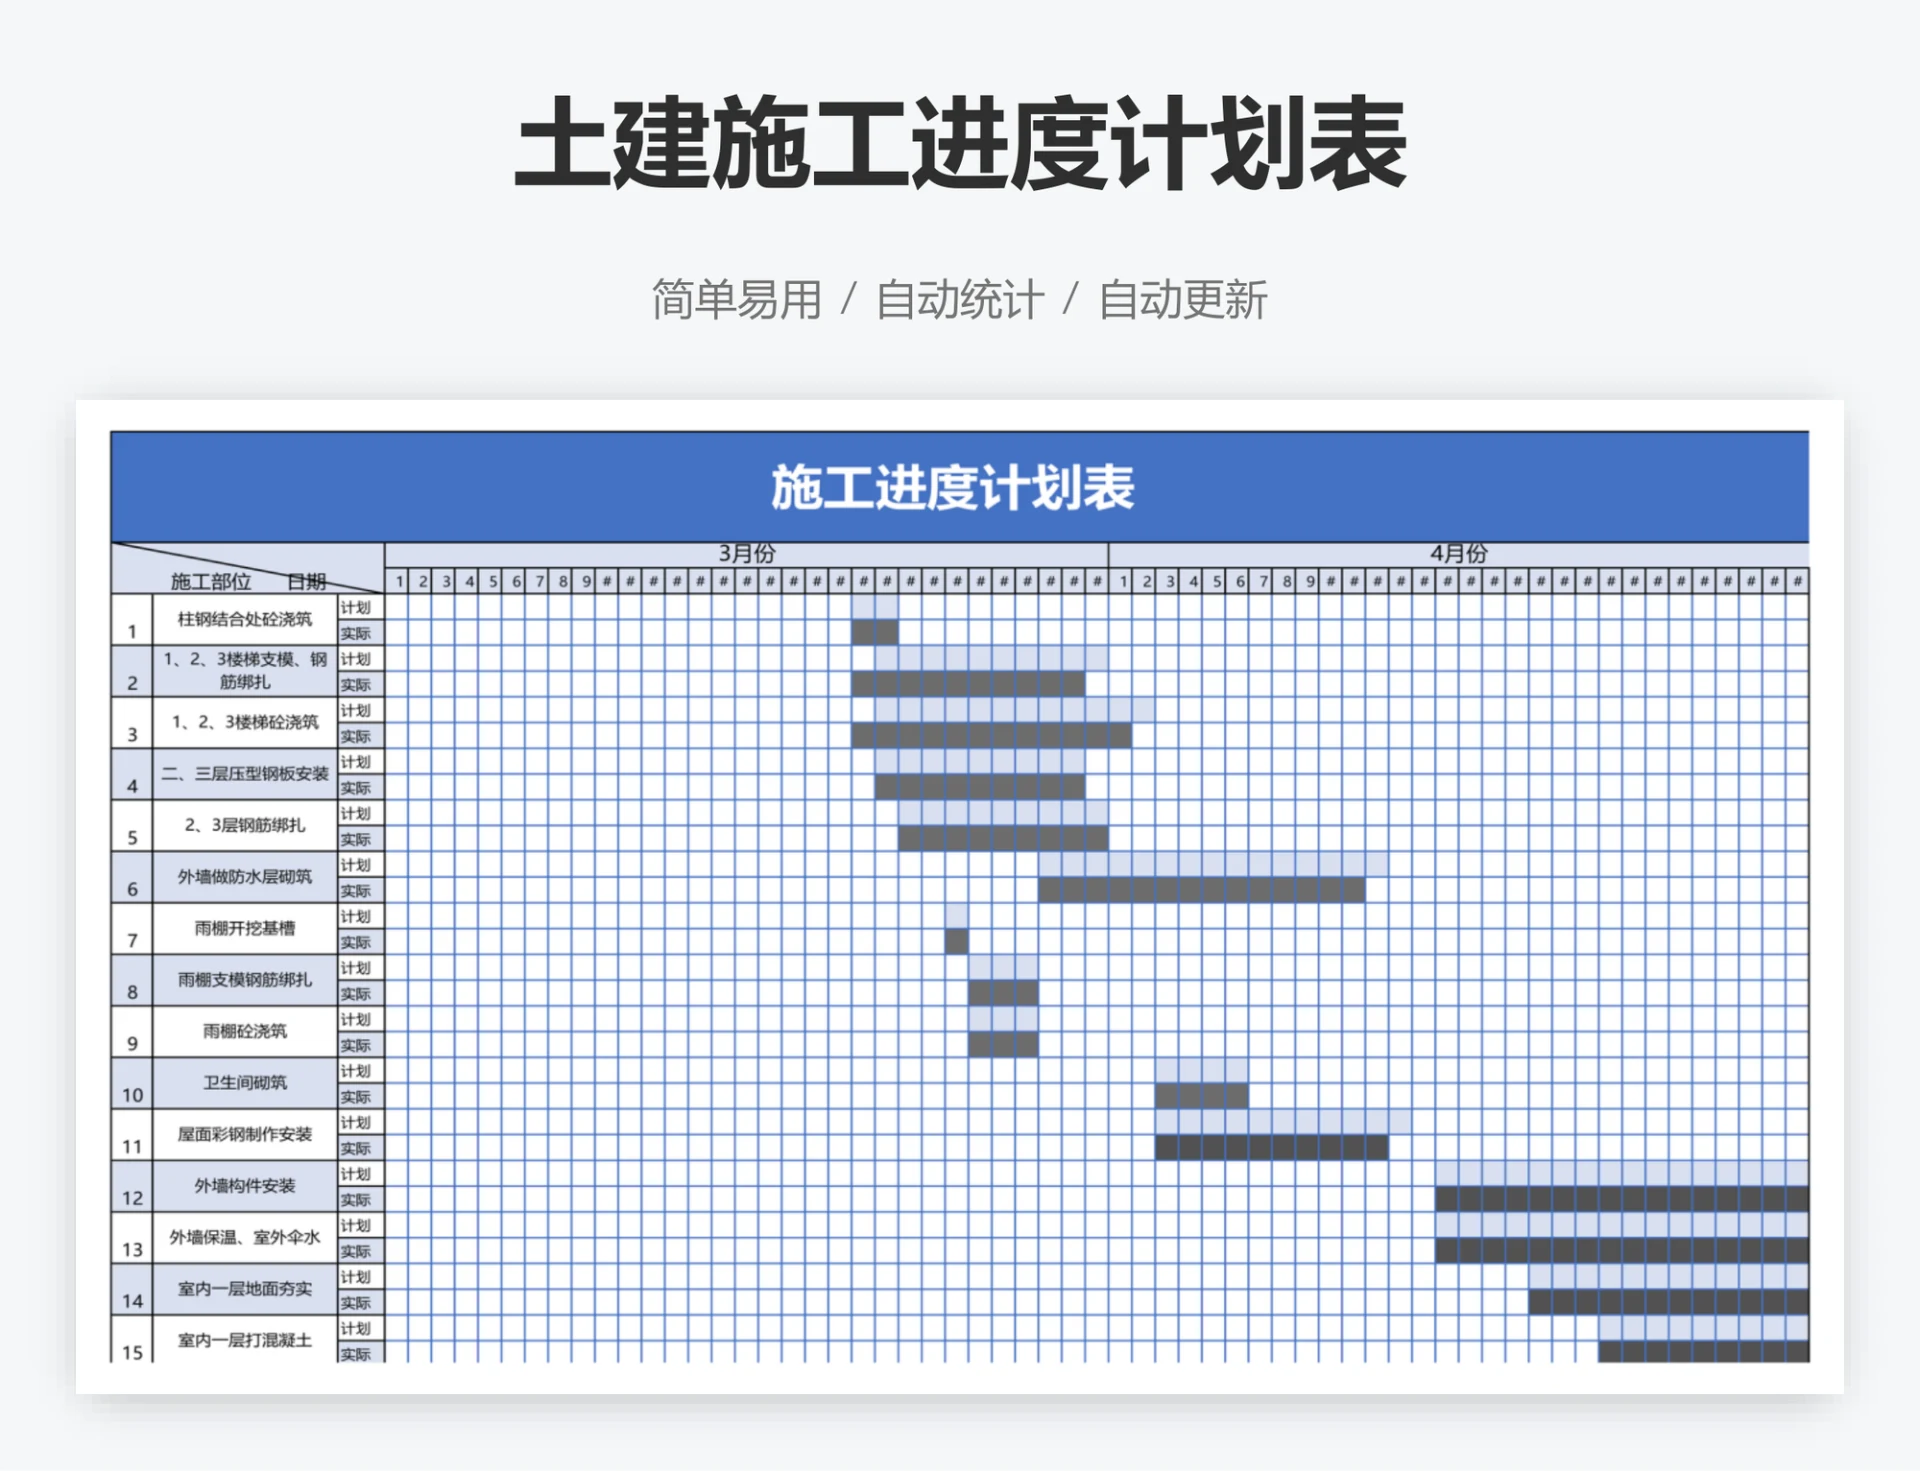1920x1471 pixels.
Task: Click row number 10 for 卫生间砌筑
Action: coord(131,1096)
